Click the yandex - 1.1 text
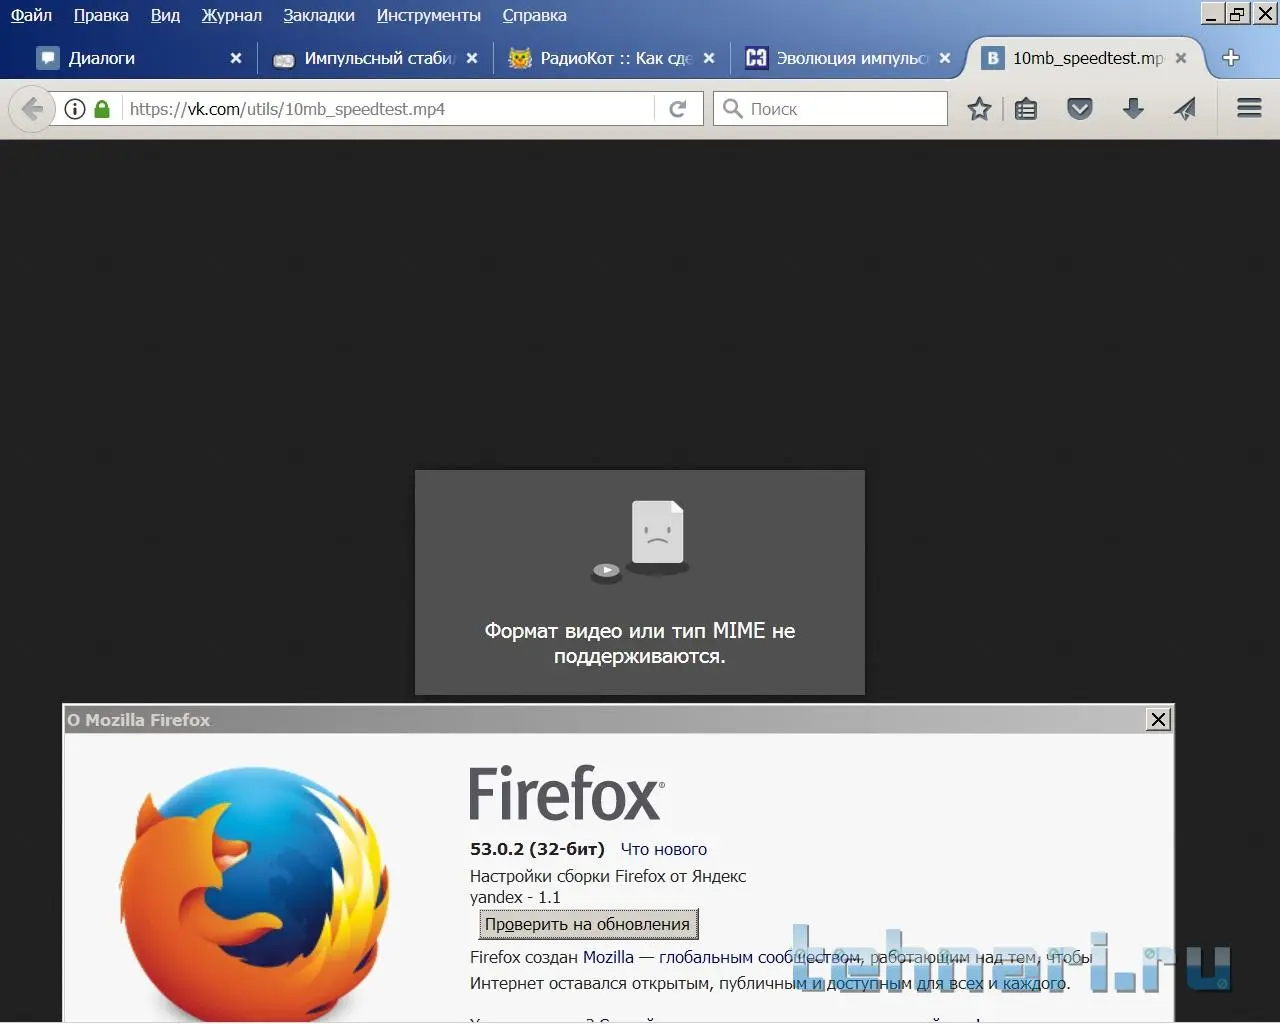The width and height of the screenshot is (1280, 1024). [x=515, y=897]
